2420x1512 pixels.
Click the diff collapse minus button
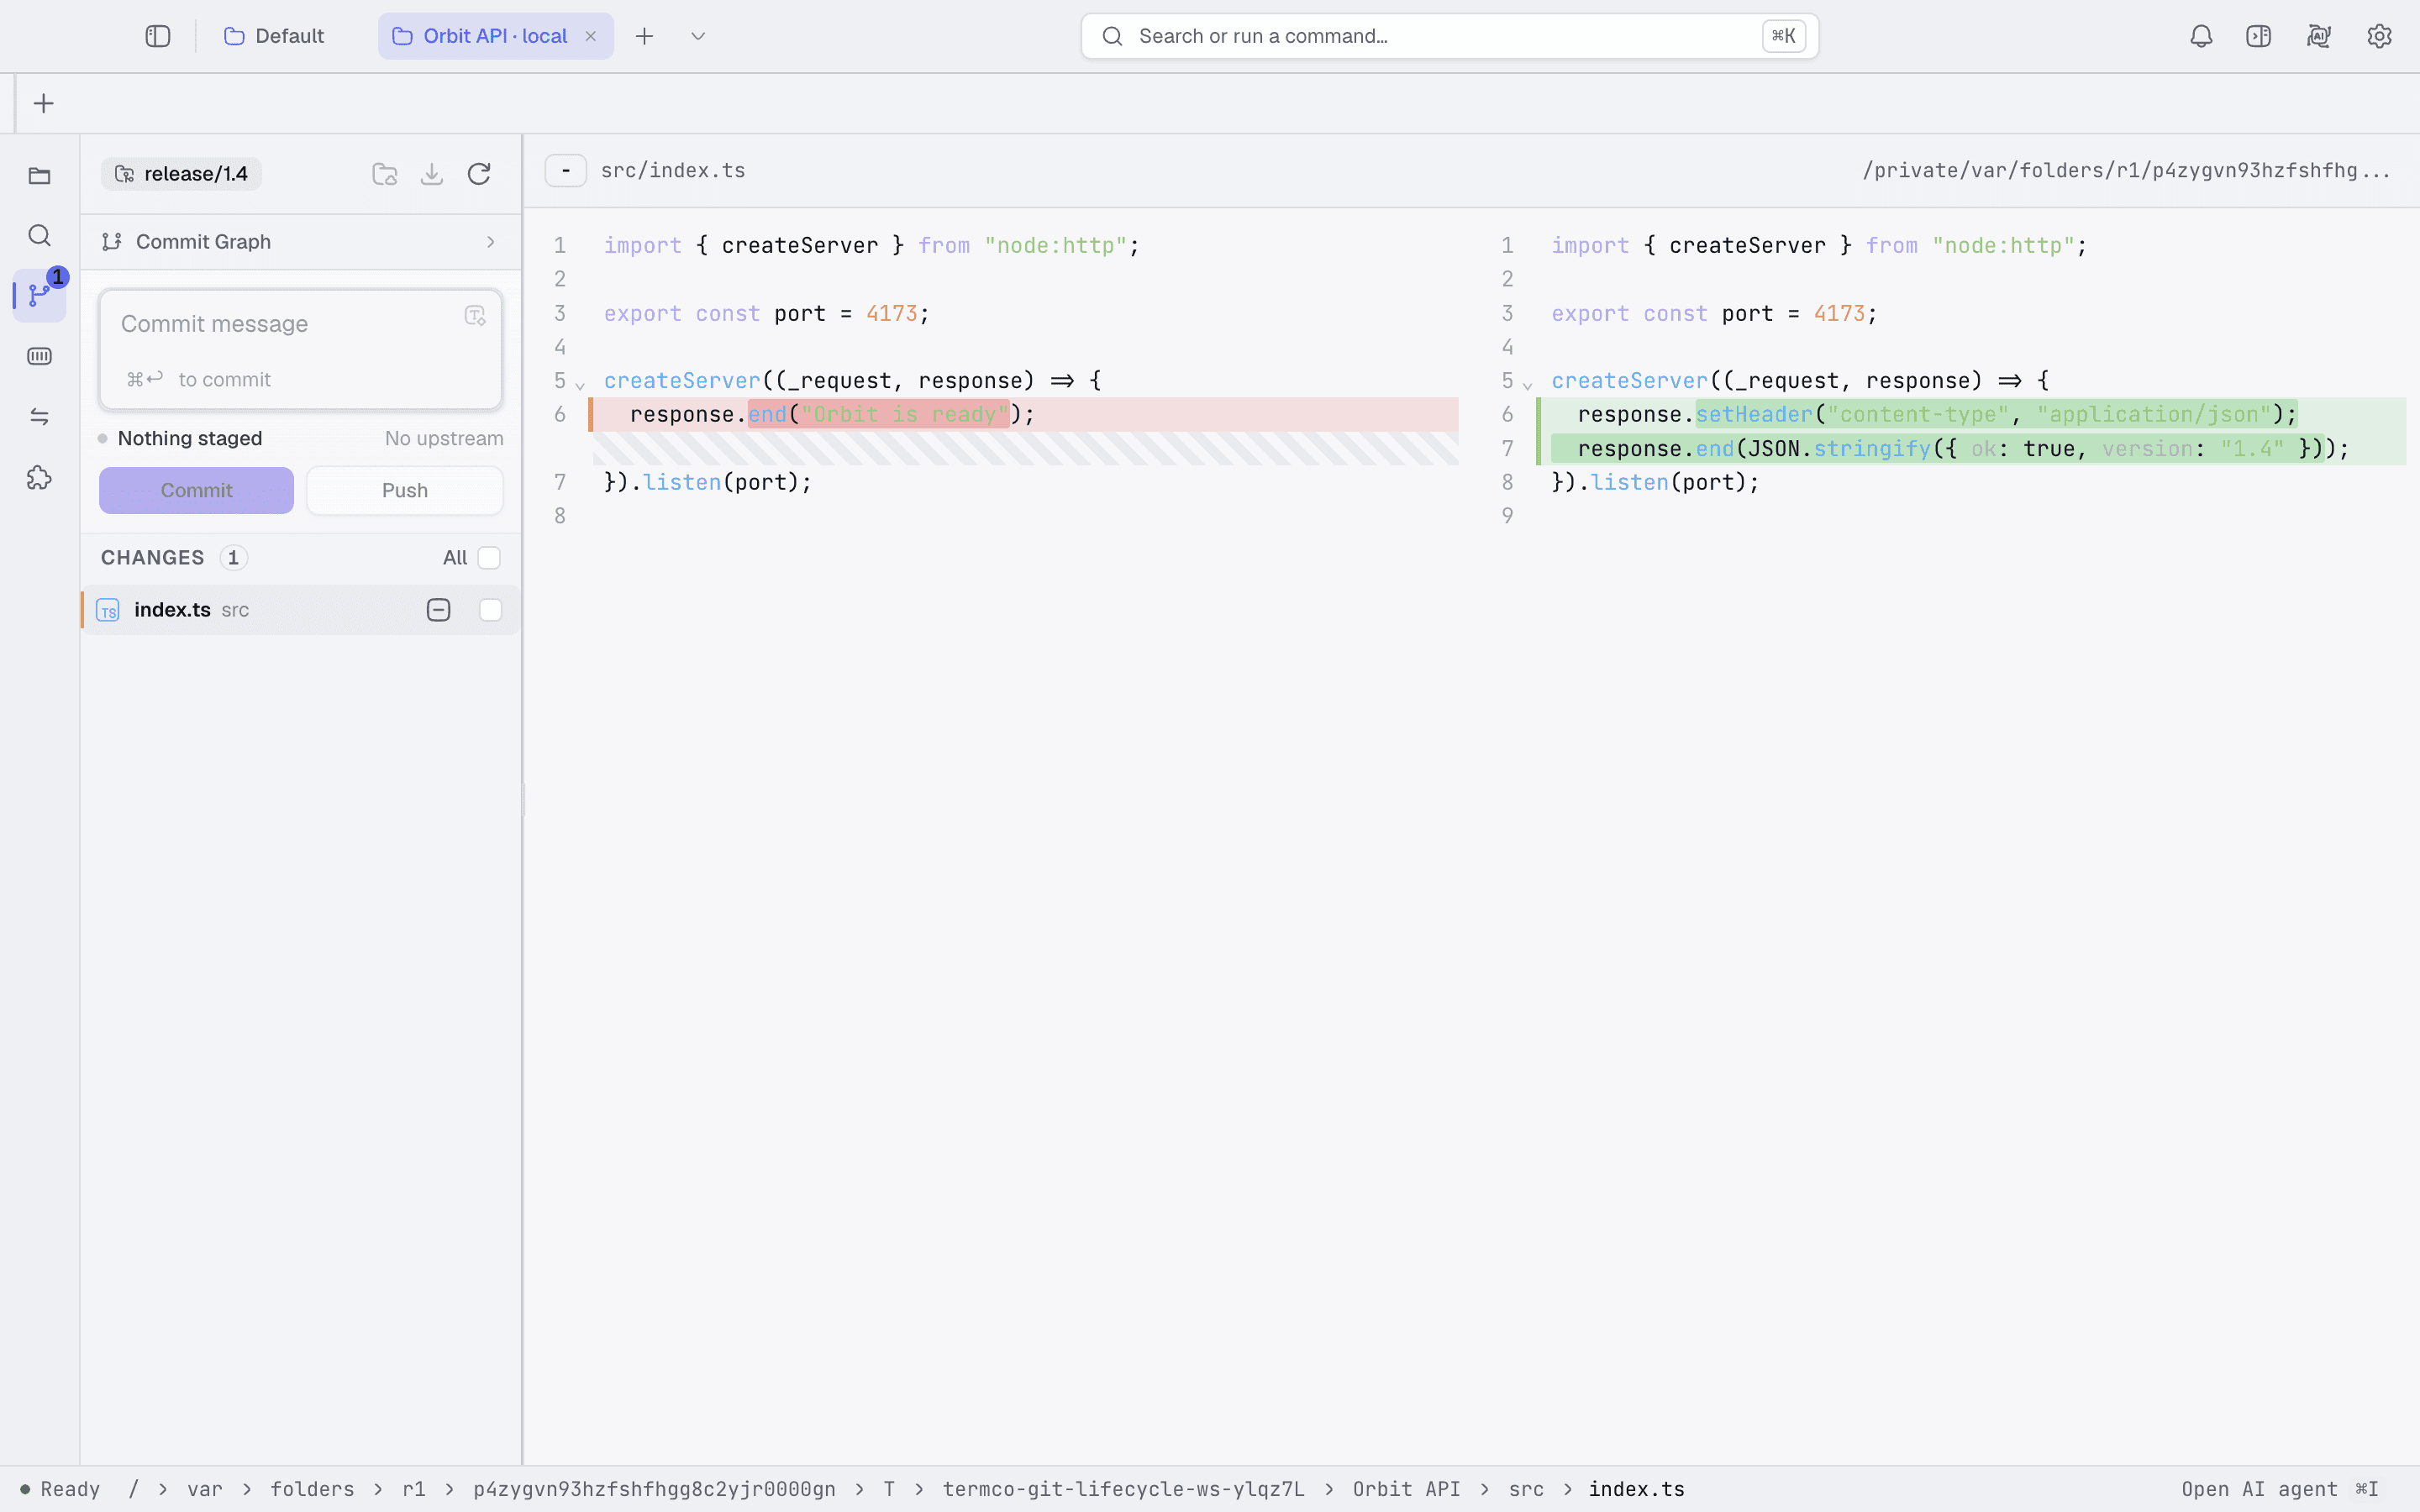tap(566, 171)
